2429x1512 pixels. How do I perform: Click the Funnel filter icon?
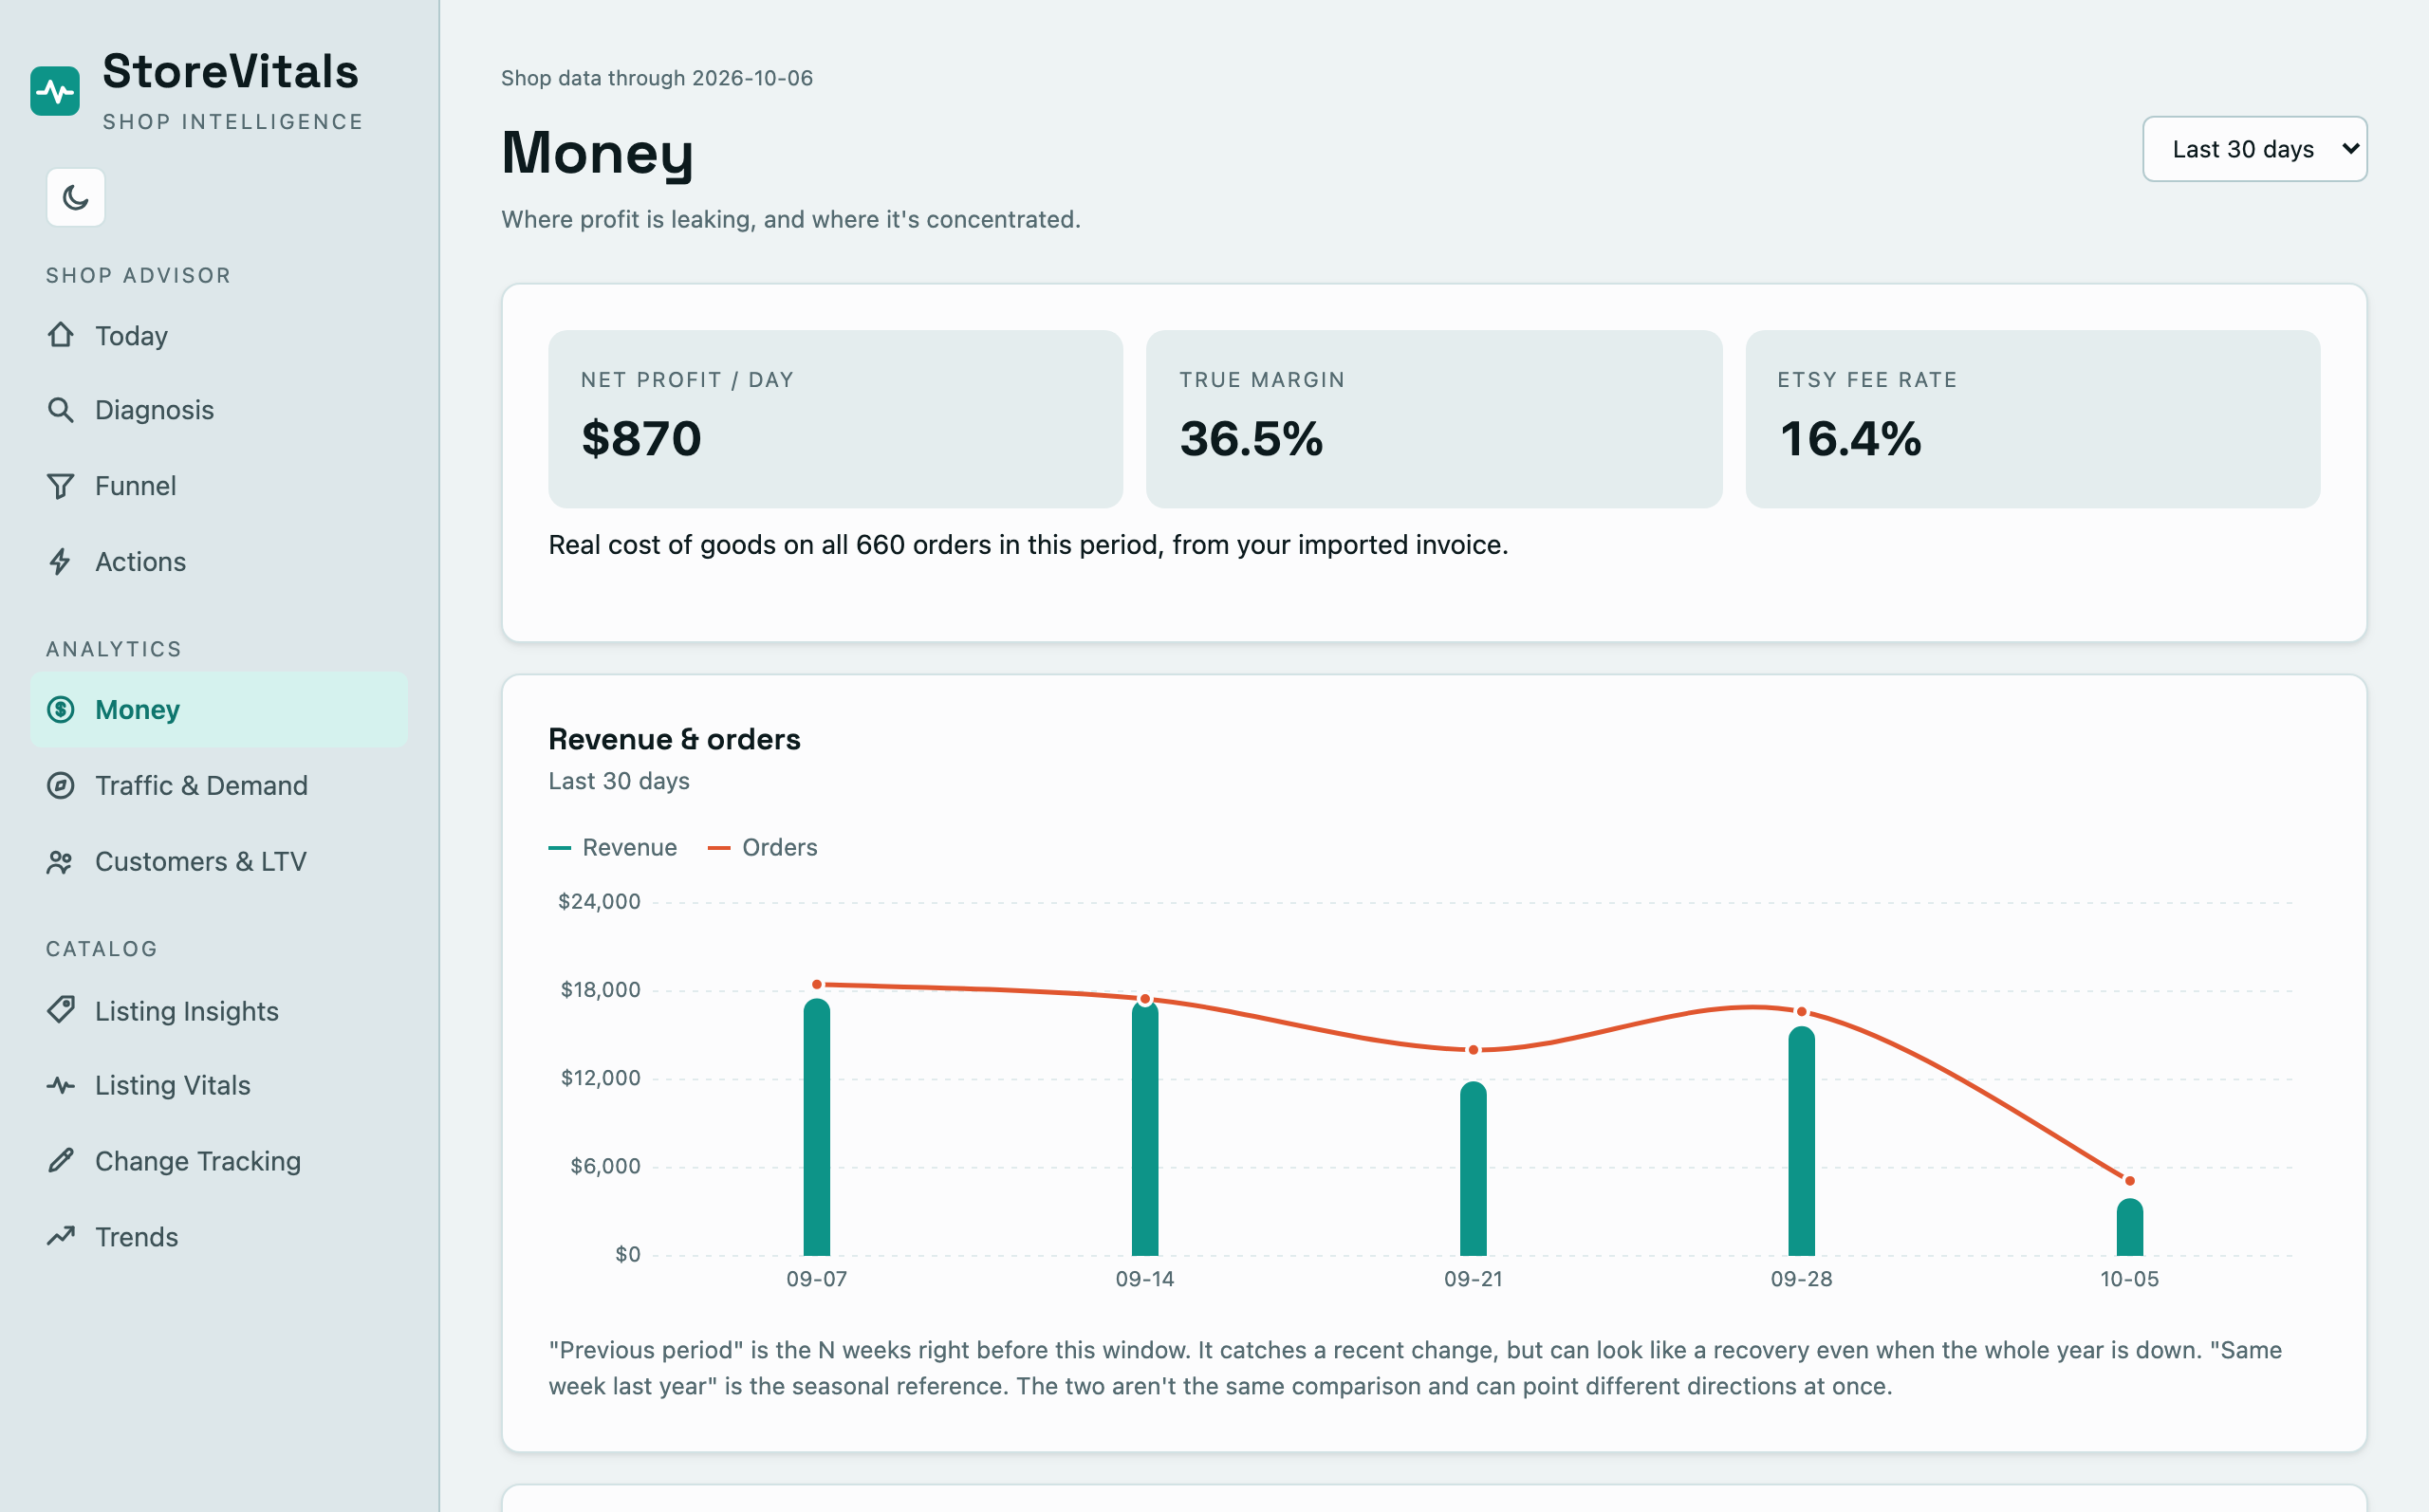61,486
